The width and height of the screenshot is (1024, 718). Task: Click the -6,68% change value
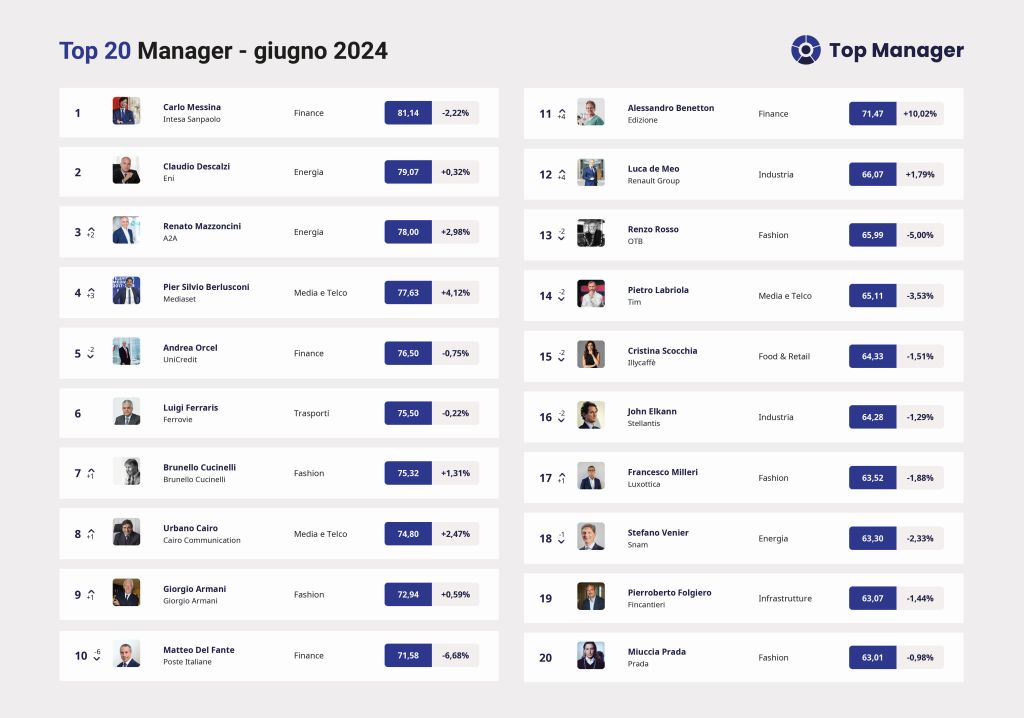[455, 655]
